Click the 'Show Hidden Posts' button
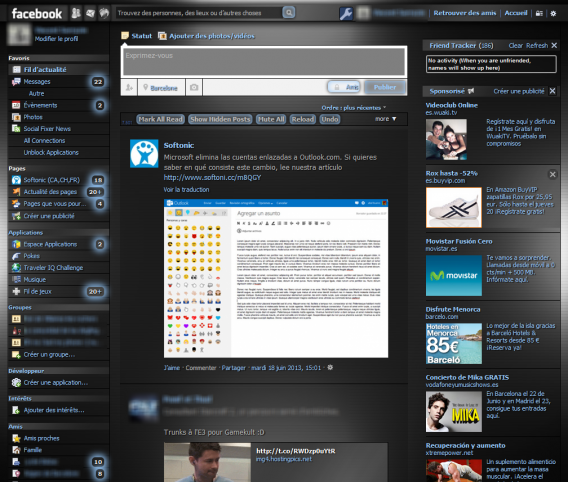 pos(220,119)
